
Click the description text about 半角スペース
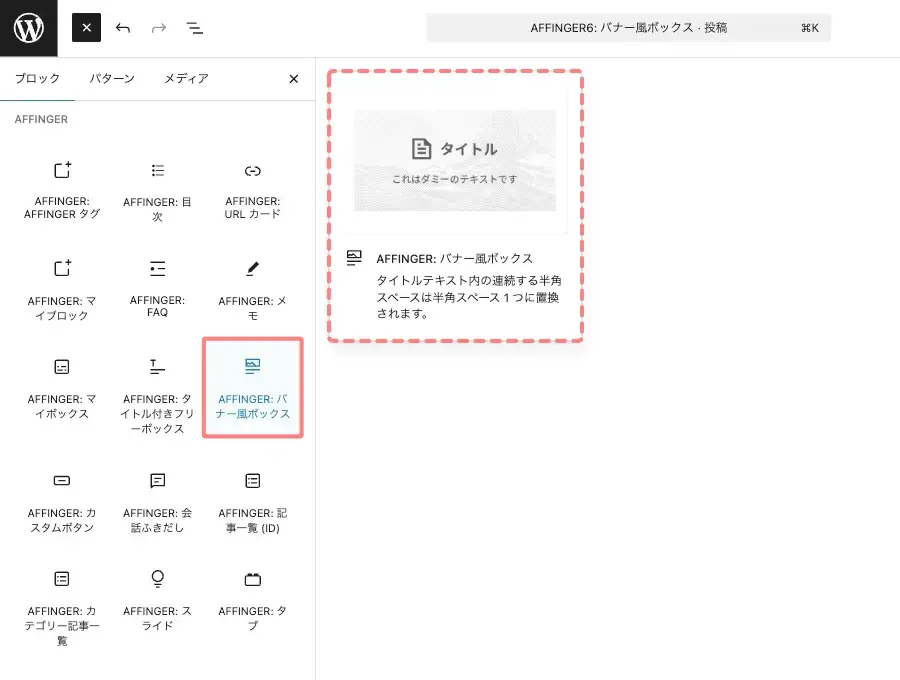pos(469,297)
